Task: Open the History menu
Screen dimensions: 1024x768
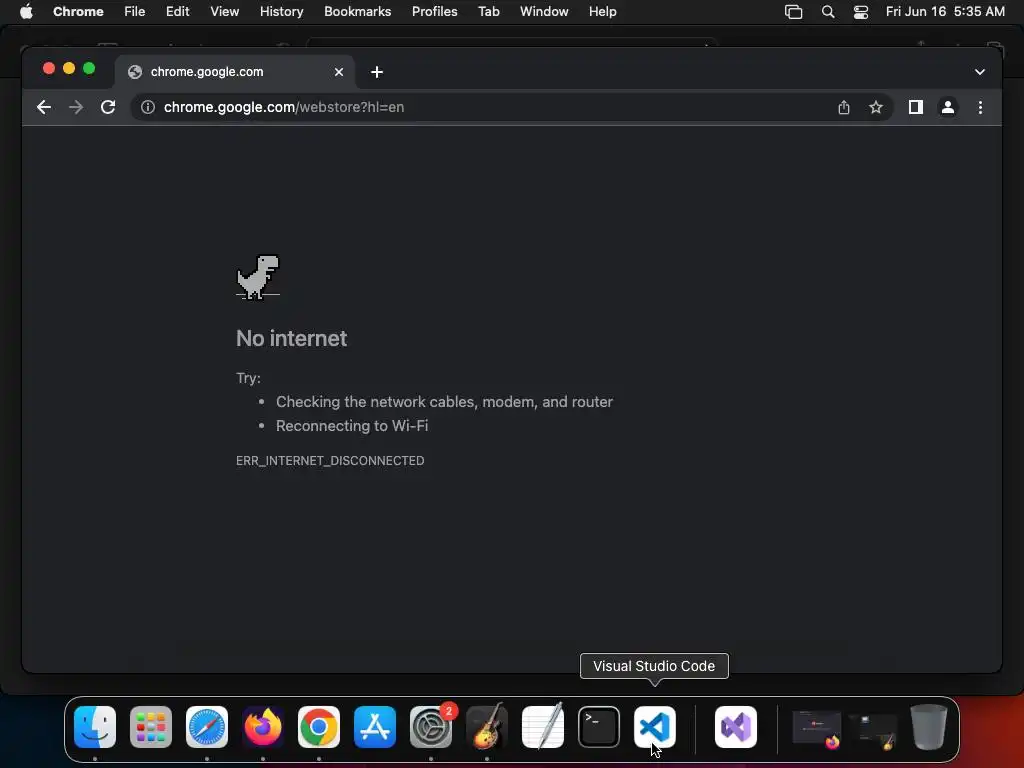Action: [x=281, y=12]
